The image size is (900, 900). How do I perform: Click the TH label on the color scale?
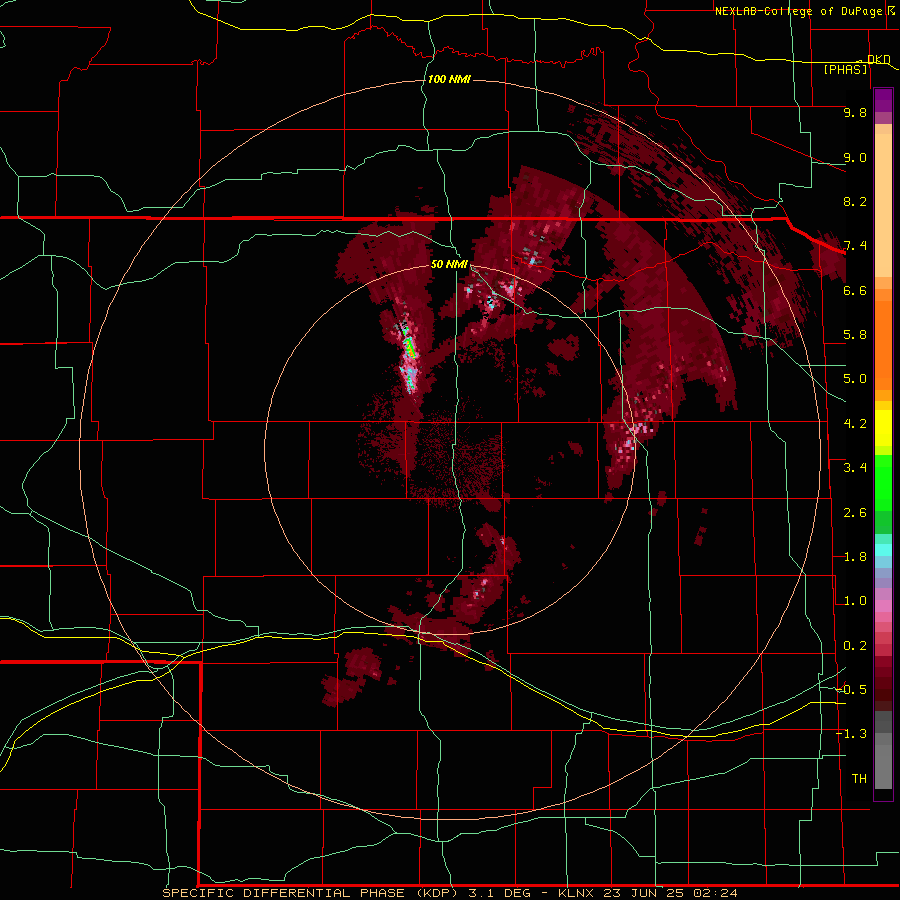click(859, 779)
